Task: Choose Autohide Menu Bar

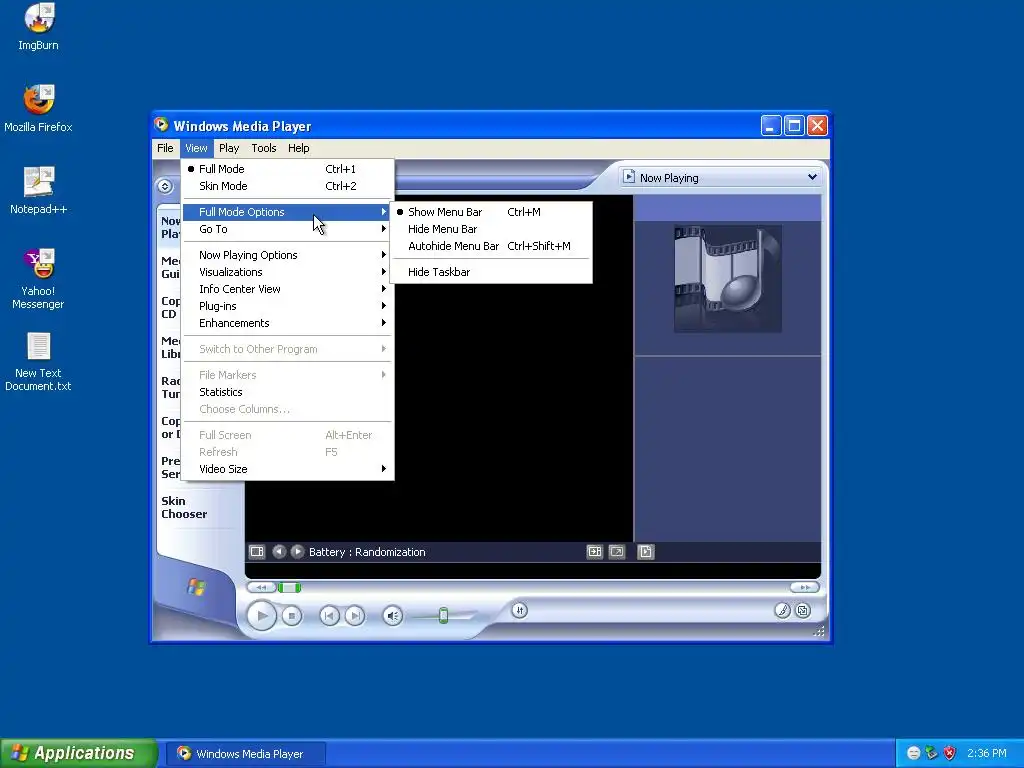Action: point(490,246)
